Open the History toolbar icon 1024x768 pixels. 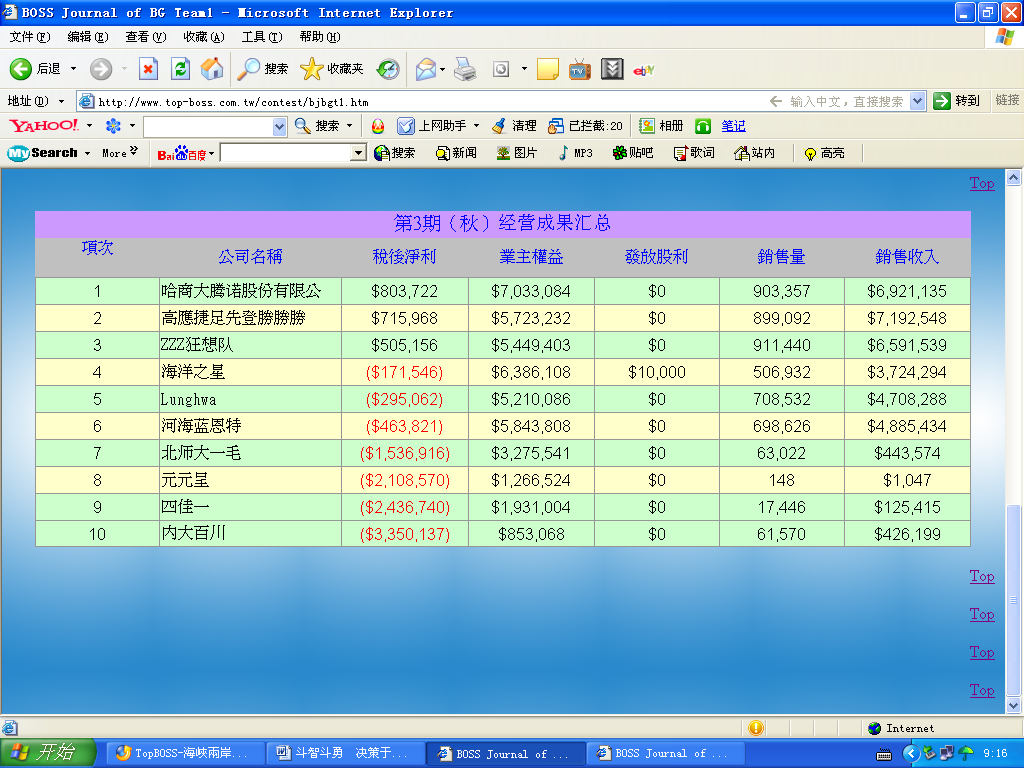point(388,69)
